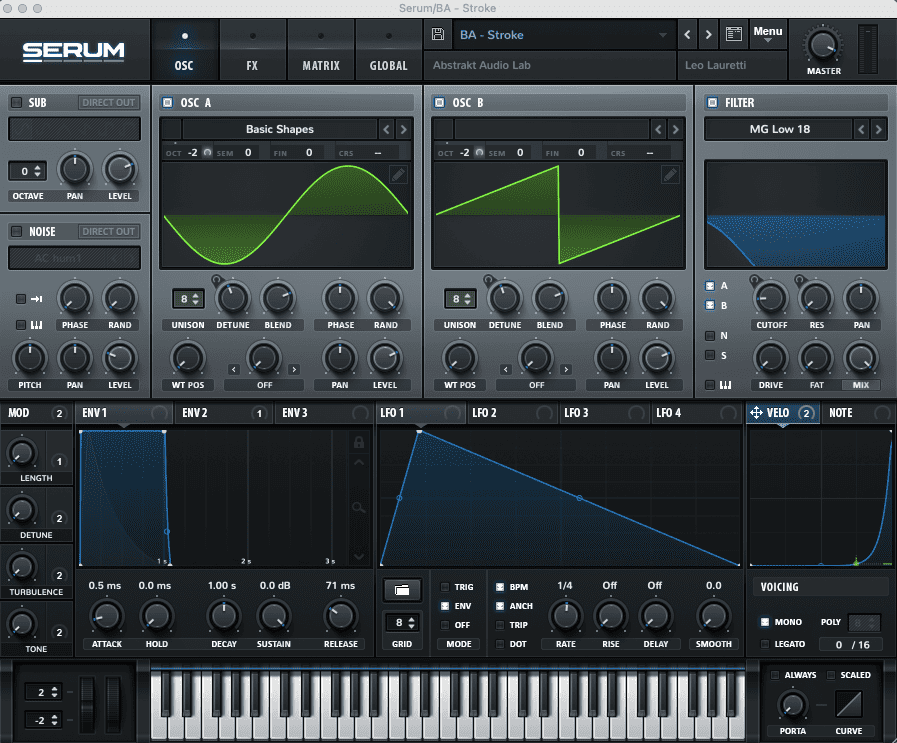Click the save preset floppy disk icon
897x743 pixels.
[x=438, y=35]
